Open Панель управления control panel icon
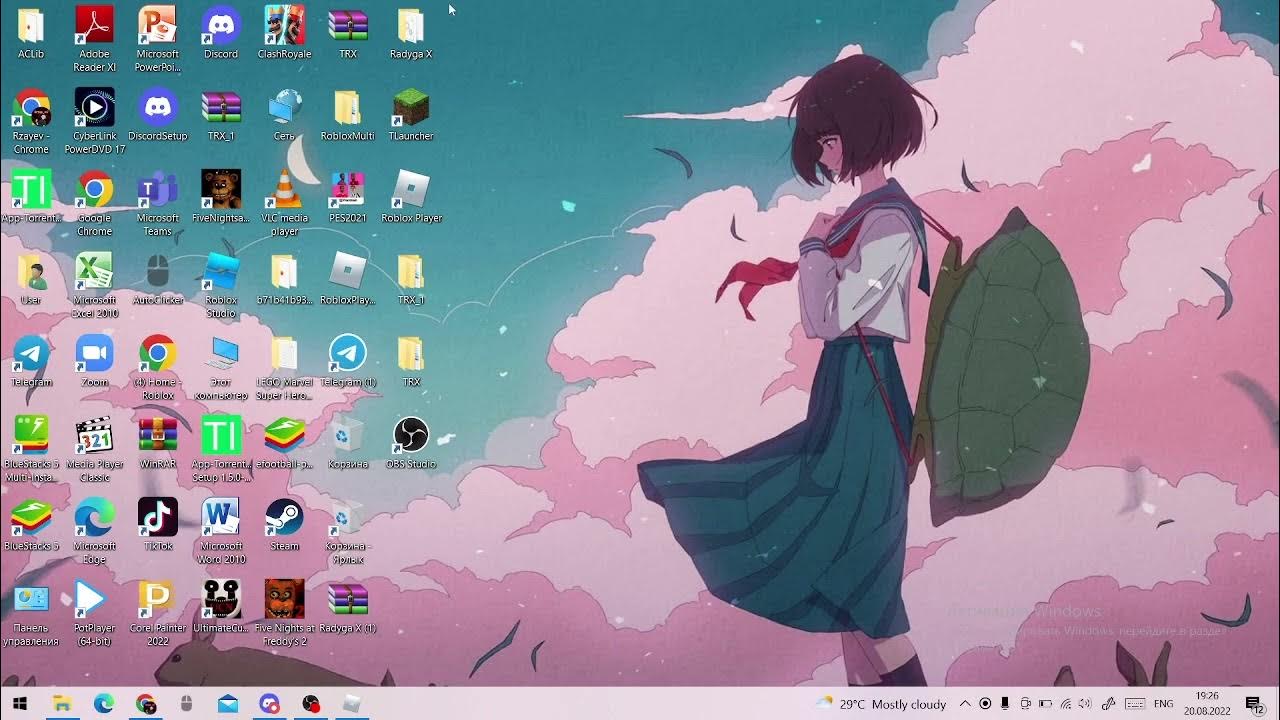 31,614
